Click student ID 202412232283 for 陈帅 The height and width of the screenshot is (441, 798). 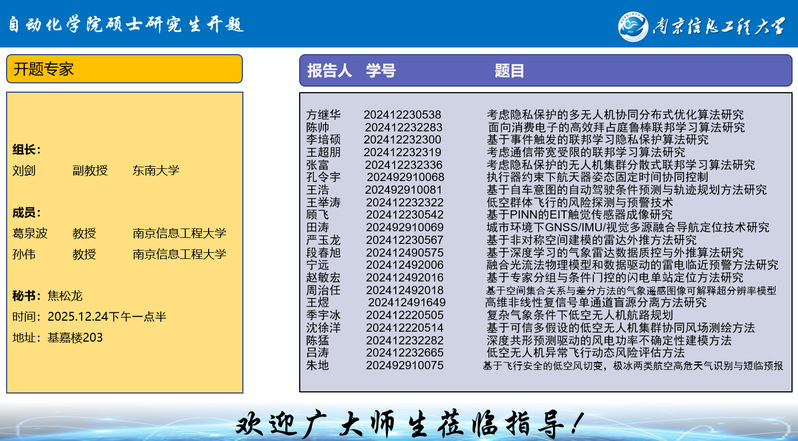404,127
